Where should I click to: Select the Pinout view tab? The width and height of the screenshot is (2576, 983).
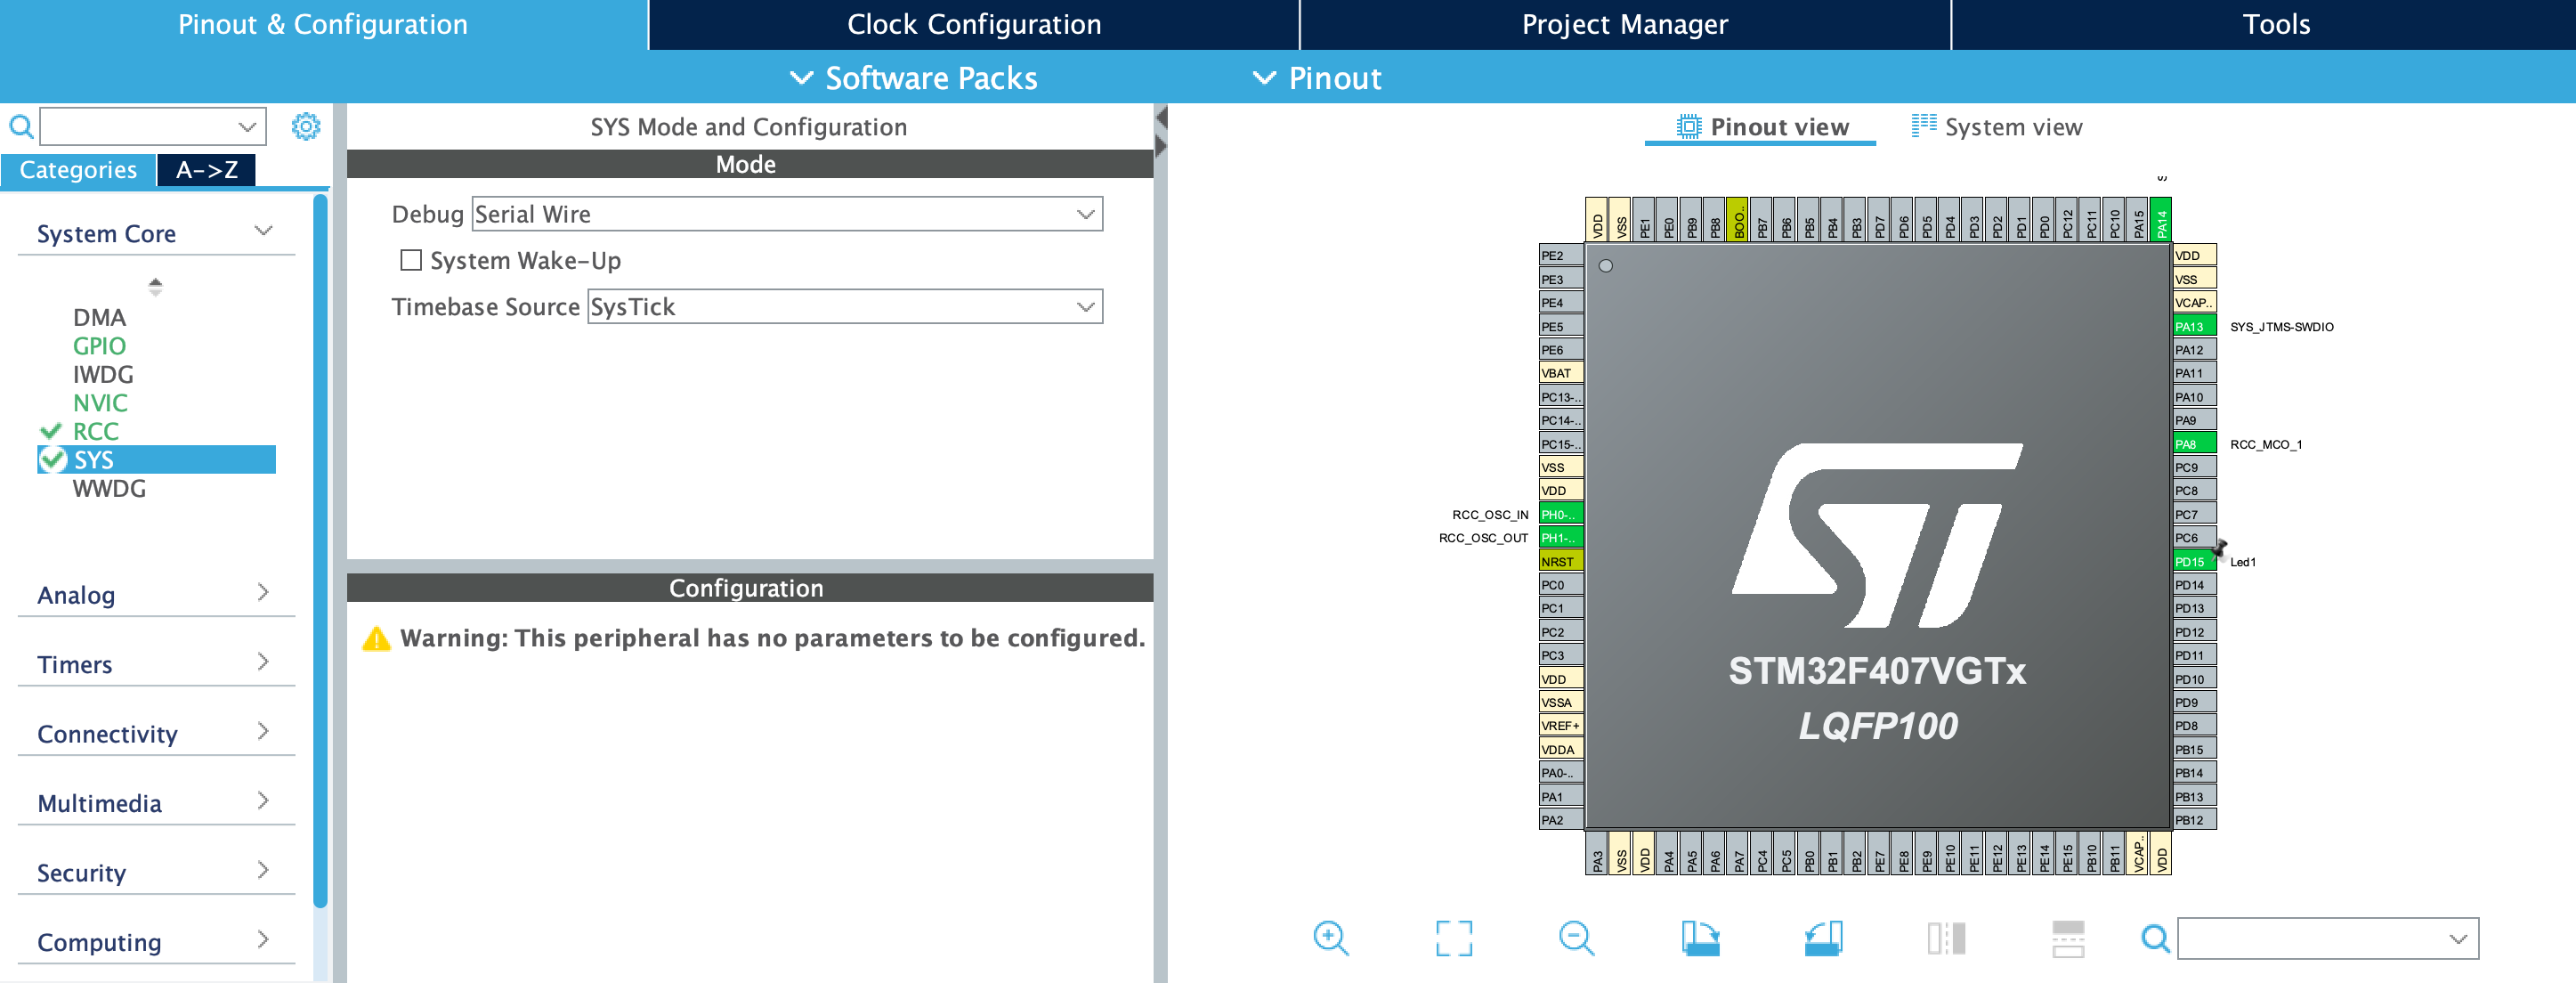click(1761, 127)
